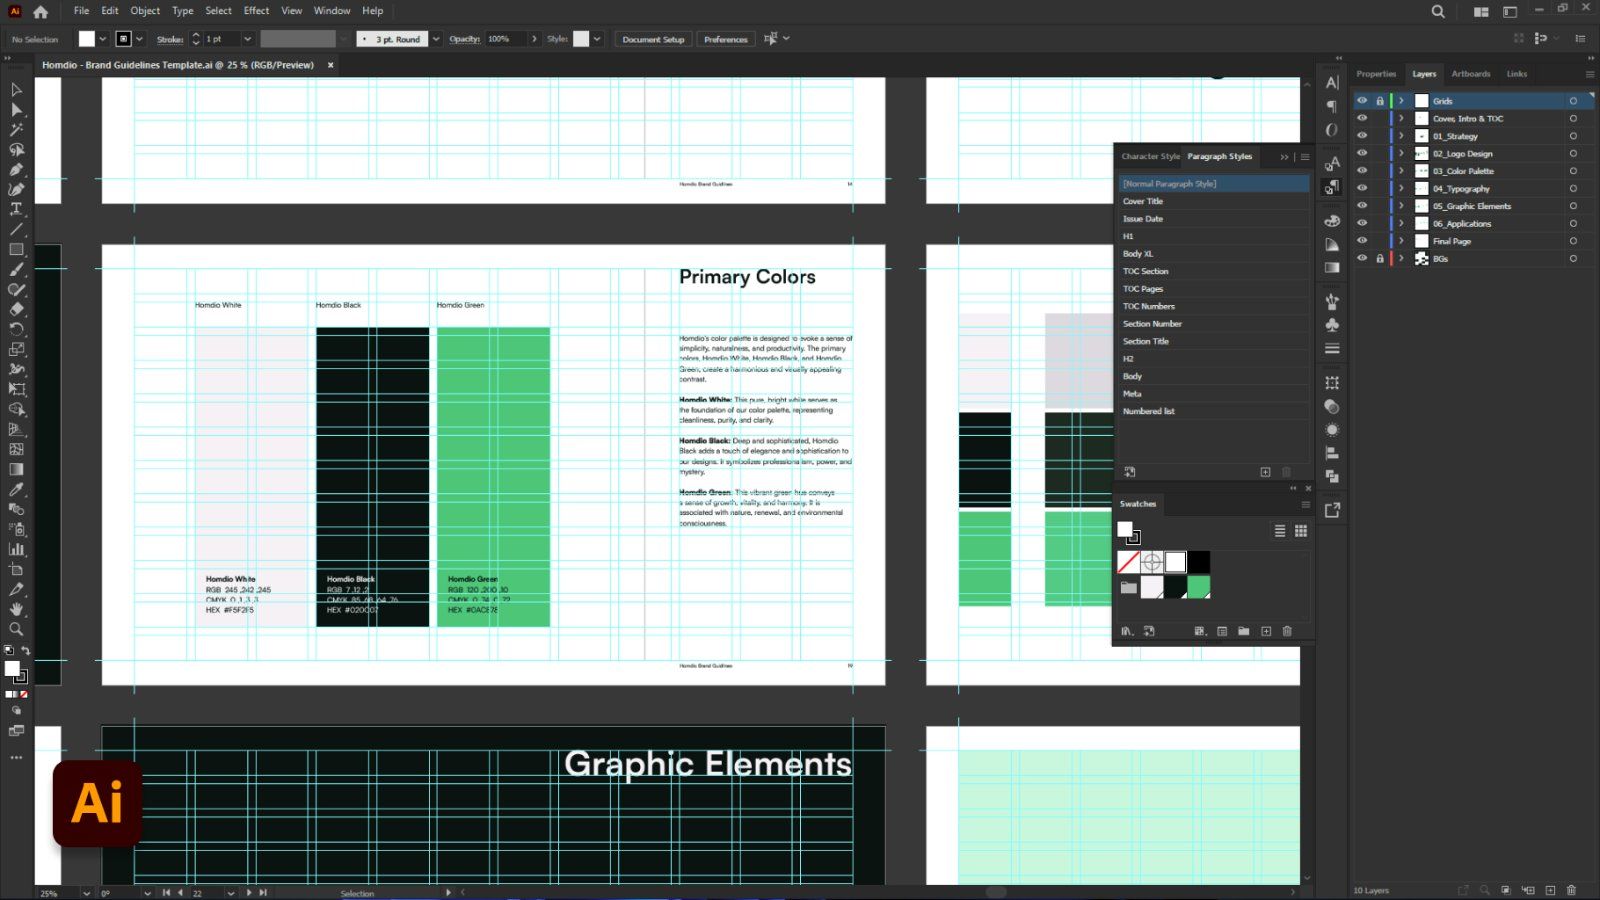The width and height of the screenshot is (1600, 900).
Task: Hide the 04_Typography layer
Action: (x=1362, y=188)
